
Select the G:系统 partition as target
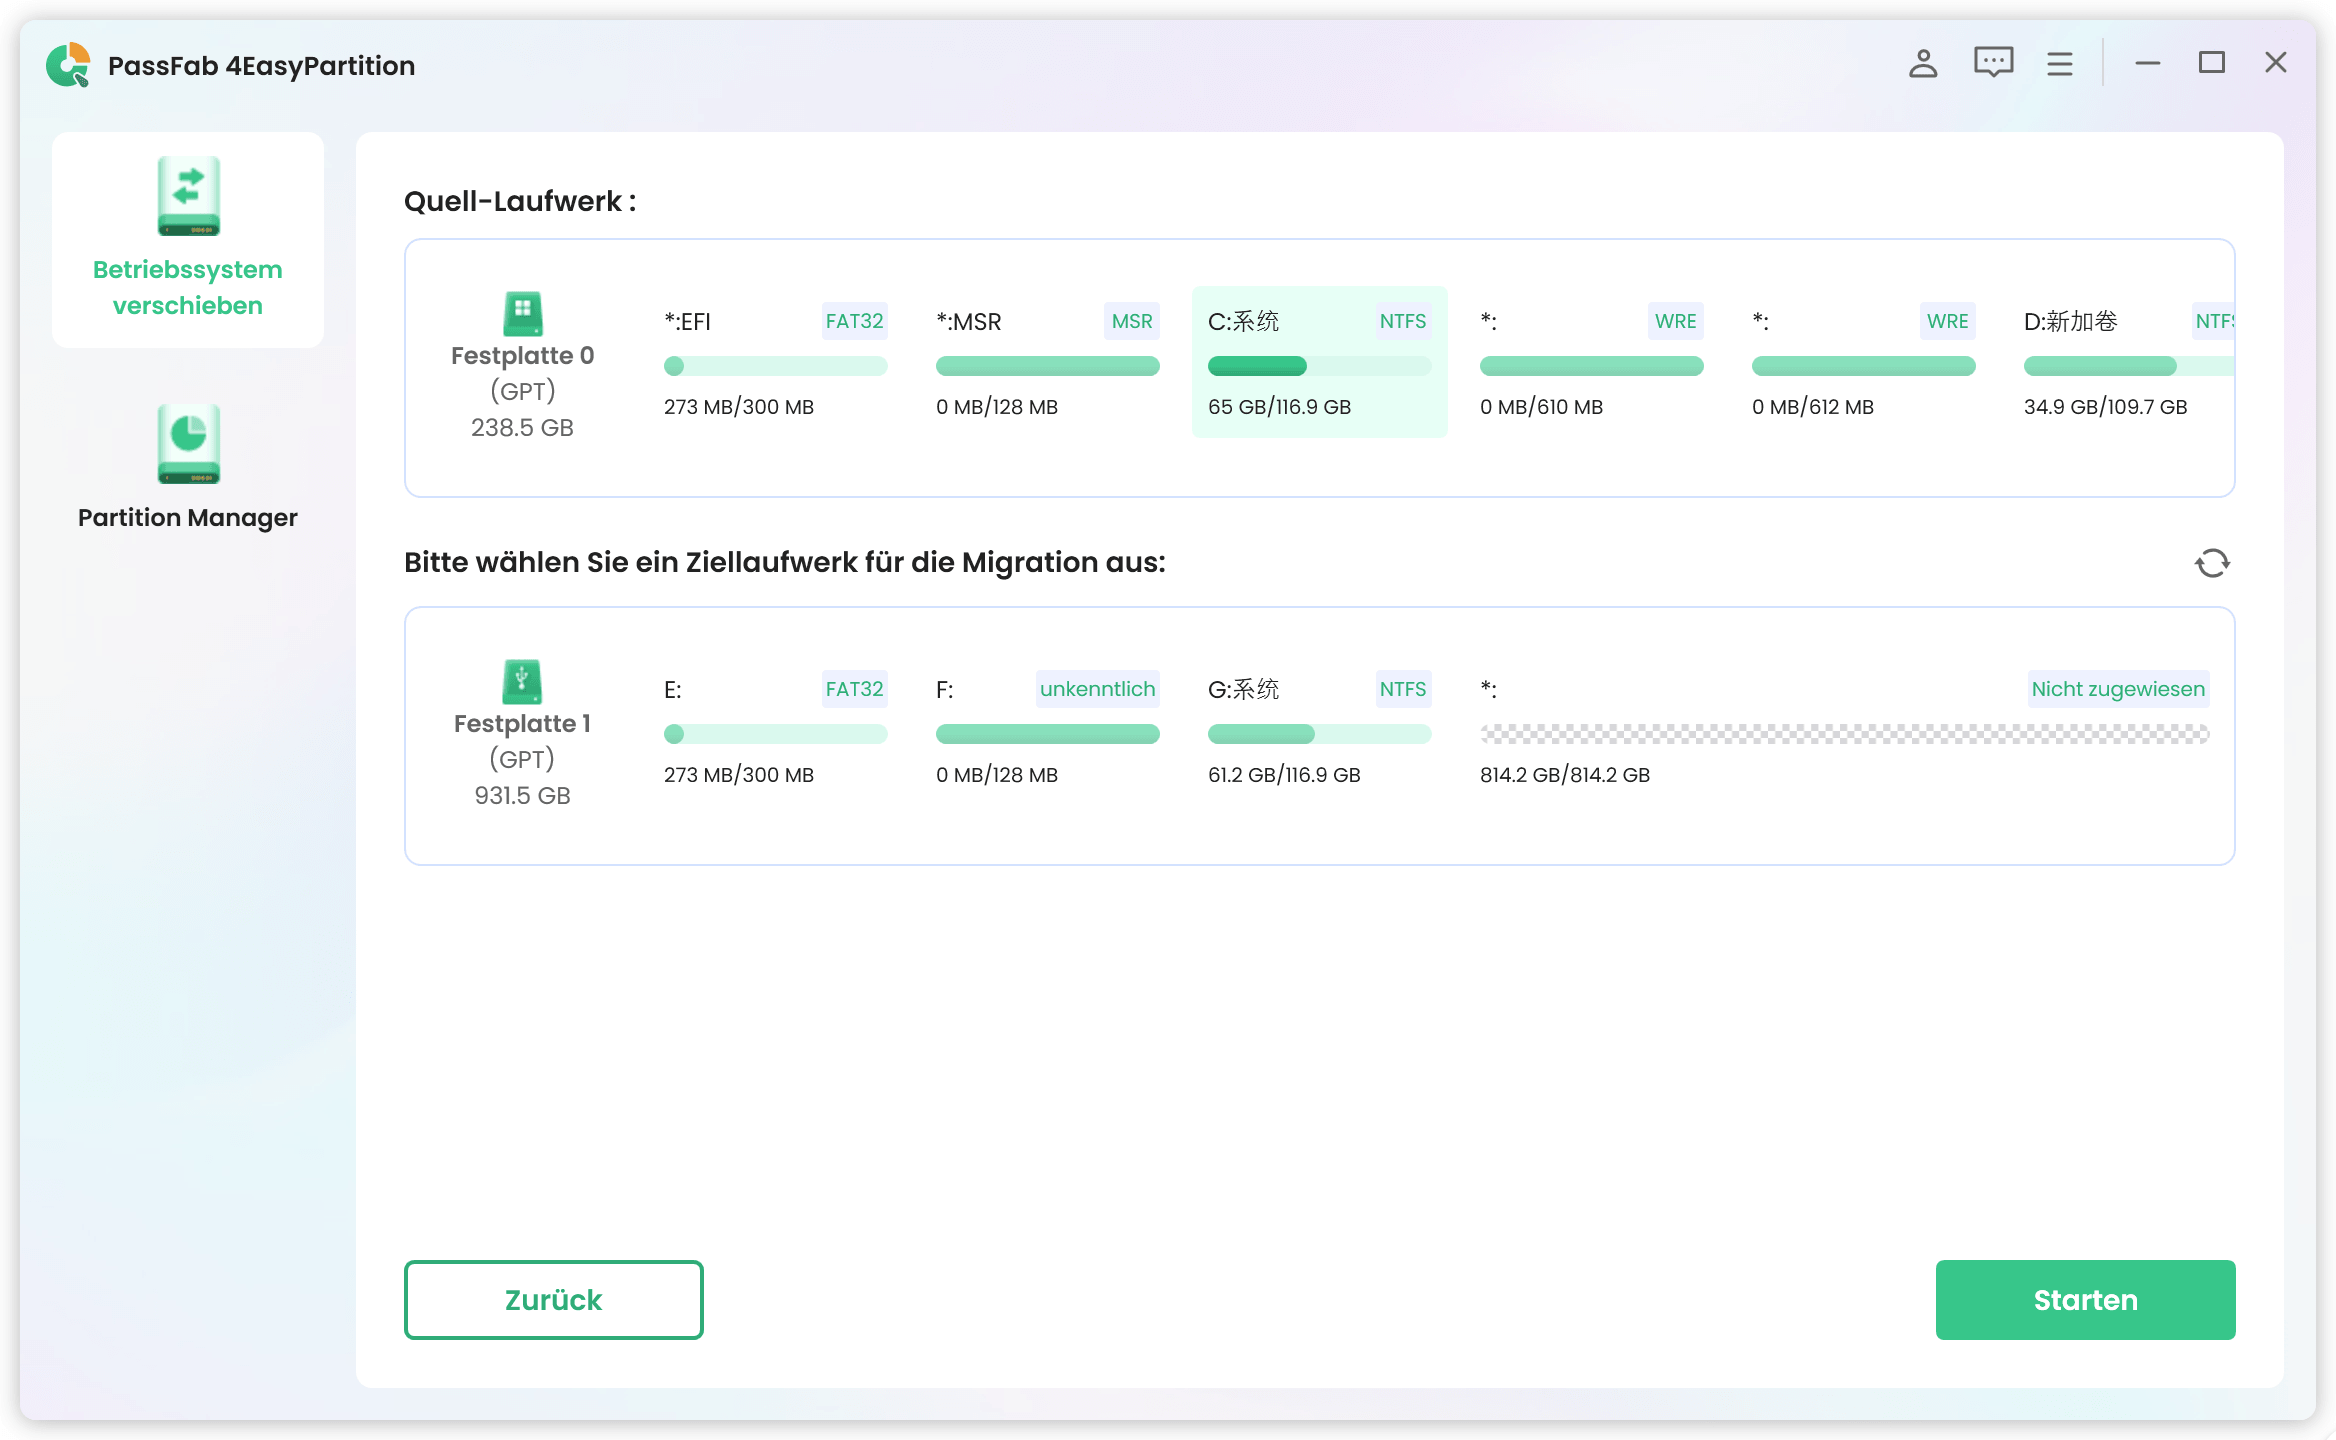[1319, 730]
